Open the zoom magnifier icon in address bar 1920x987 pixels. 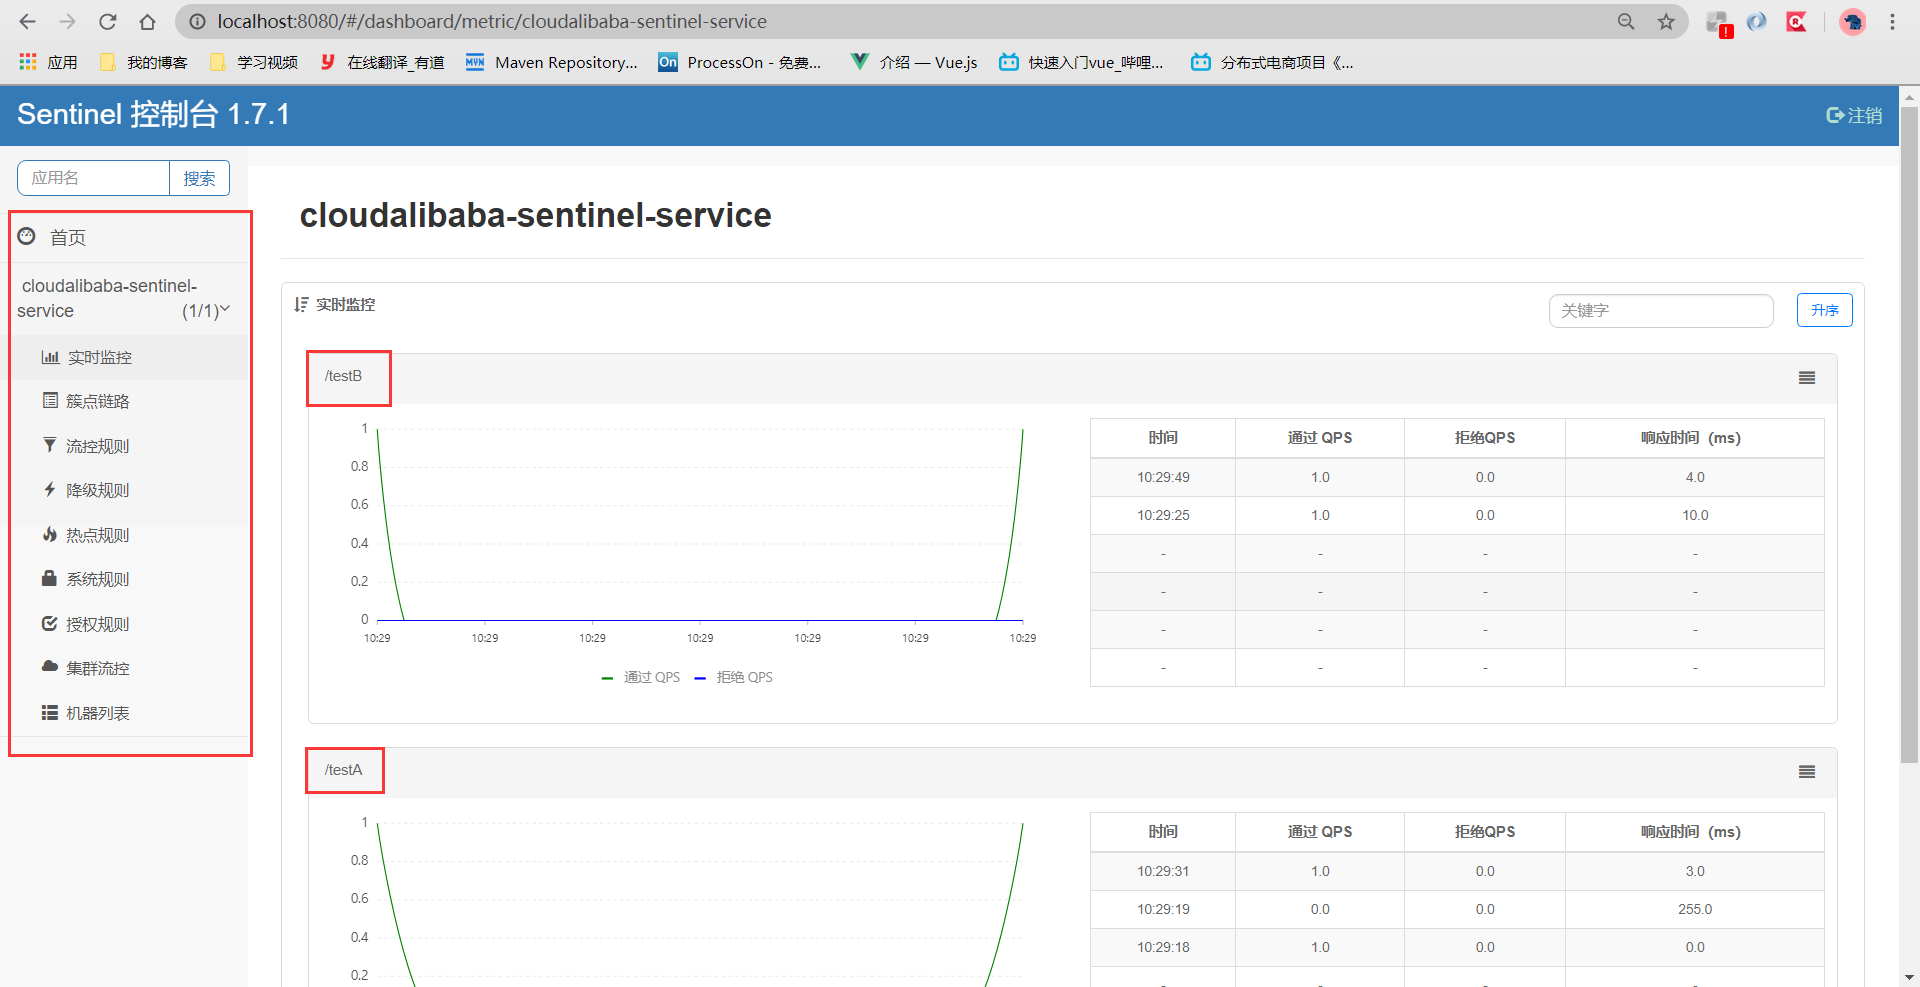[x=1626, y=21]
